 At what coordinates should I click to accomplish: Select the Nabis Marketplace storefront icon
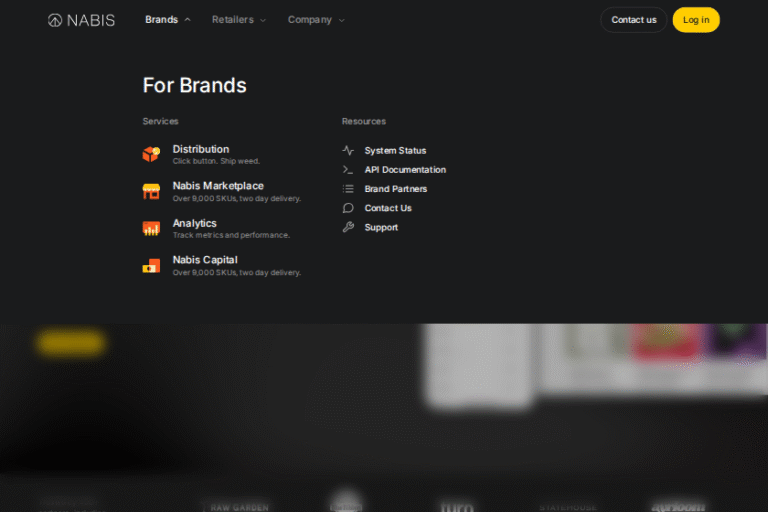tap(151, 191)
